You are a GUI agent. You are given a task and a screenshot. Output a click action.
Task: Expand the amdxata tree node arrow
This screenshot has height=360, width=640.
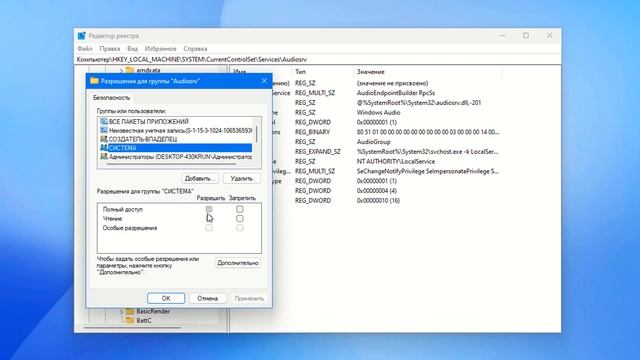tap(121, 70)
